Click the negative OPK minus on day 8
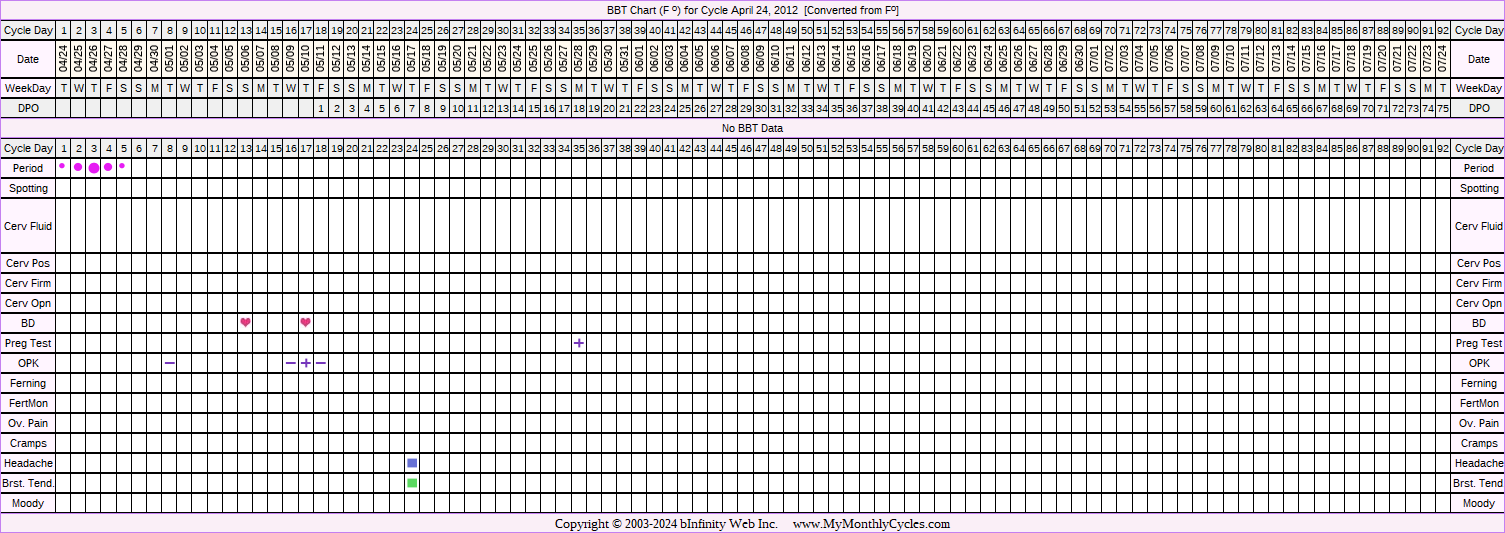Image resolution: width=1505 pixels, height=533 pixels. (x=170, y=363)
